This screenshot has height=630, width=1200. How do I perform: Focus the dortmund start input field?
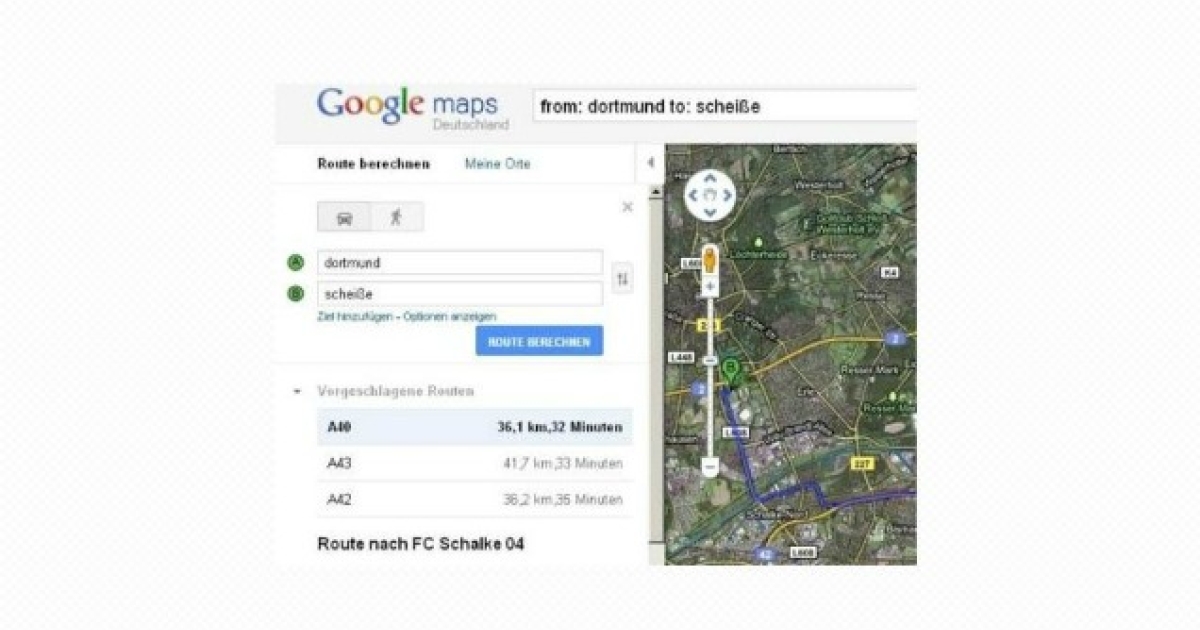coord(460,262)
